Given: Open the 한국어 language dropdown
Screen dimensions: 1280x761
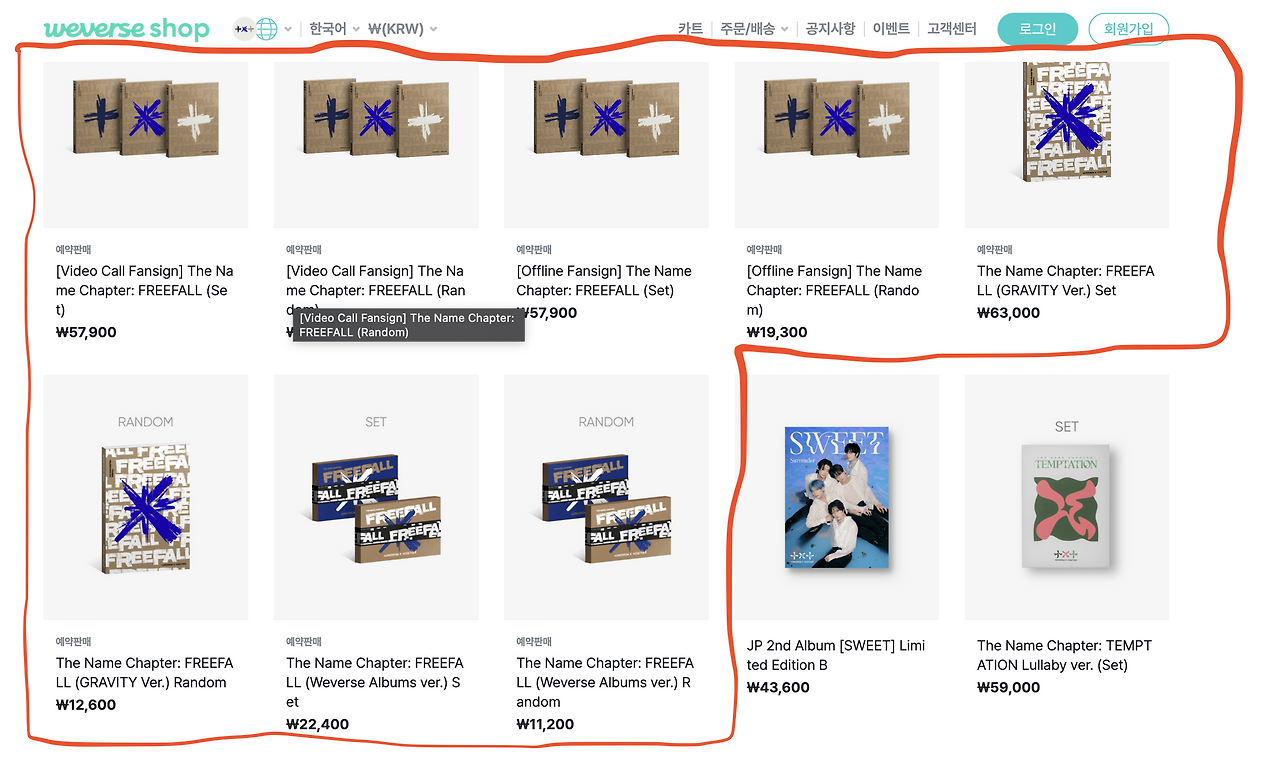Looking at the screenshot, I should [335, 29].
